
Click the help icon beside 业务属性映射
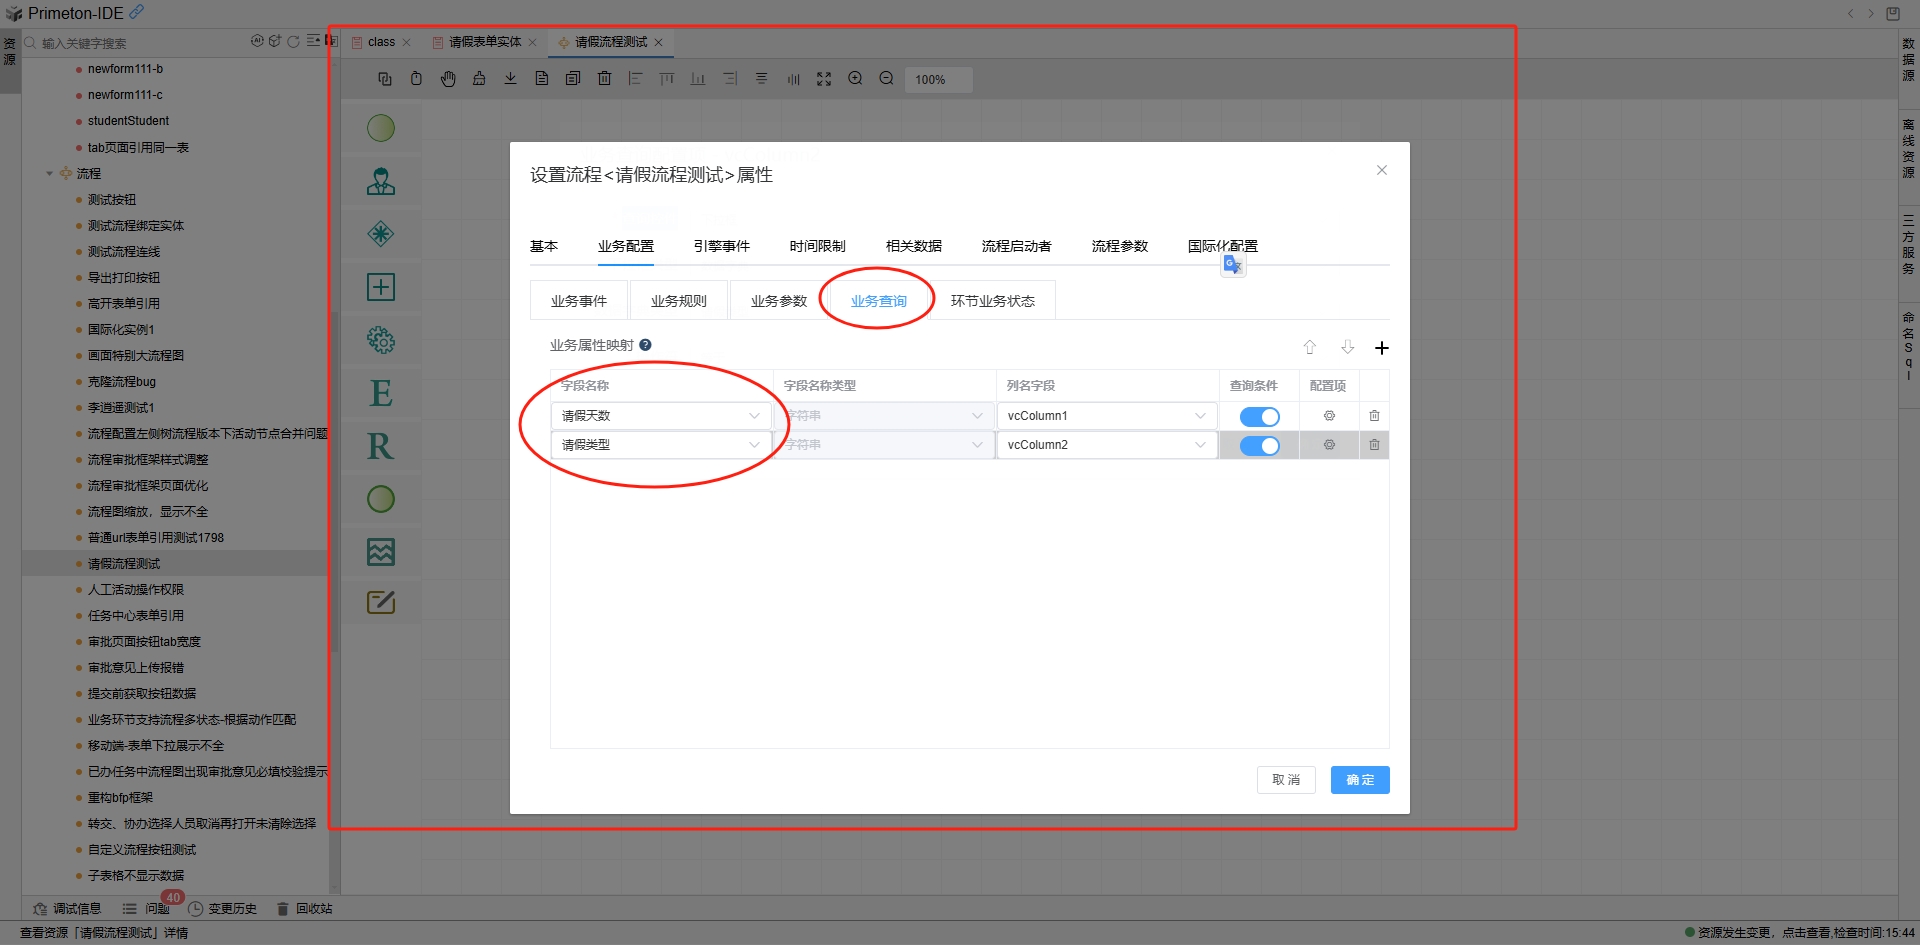(x=645, y=345)
